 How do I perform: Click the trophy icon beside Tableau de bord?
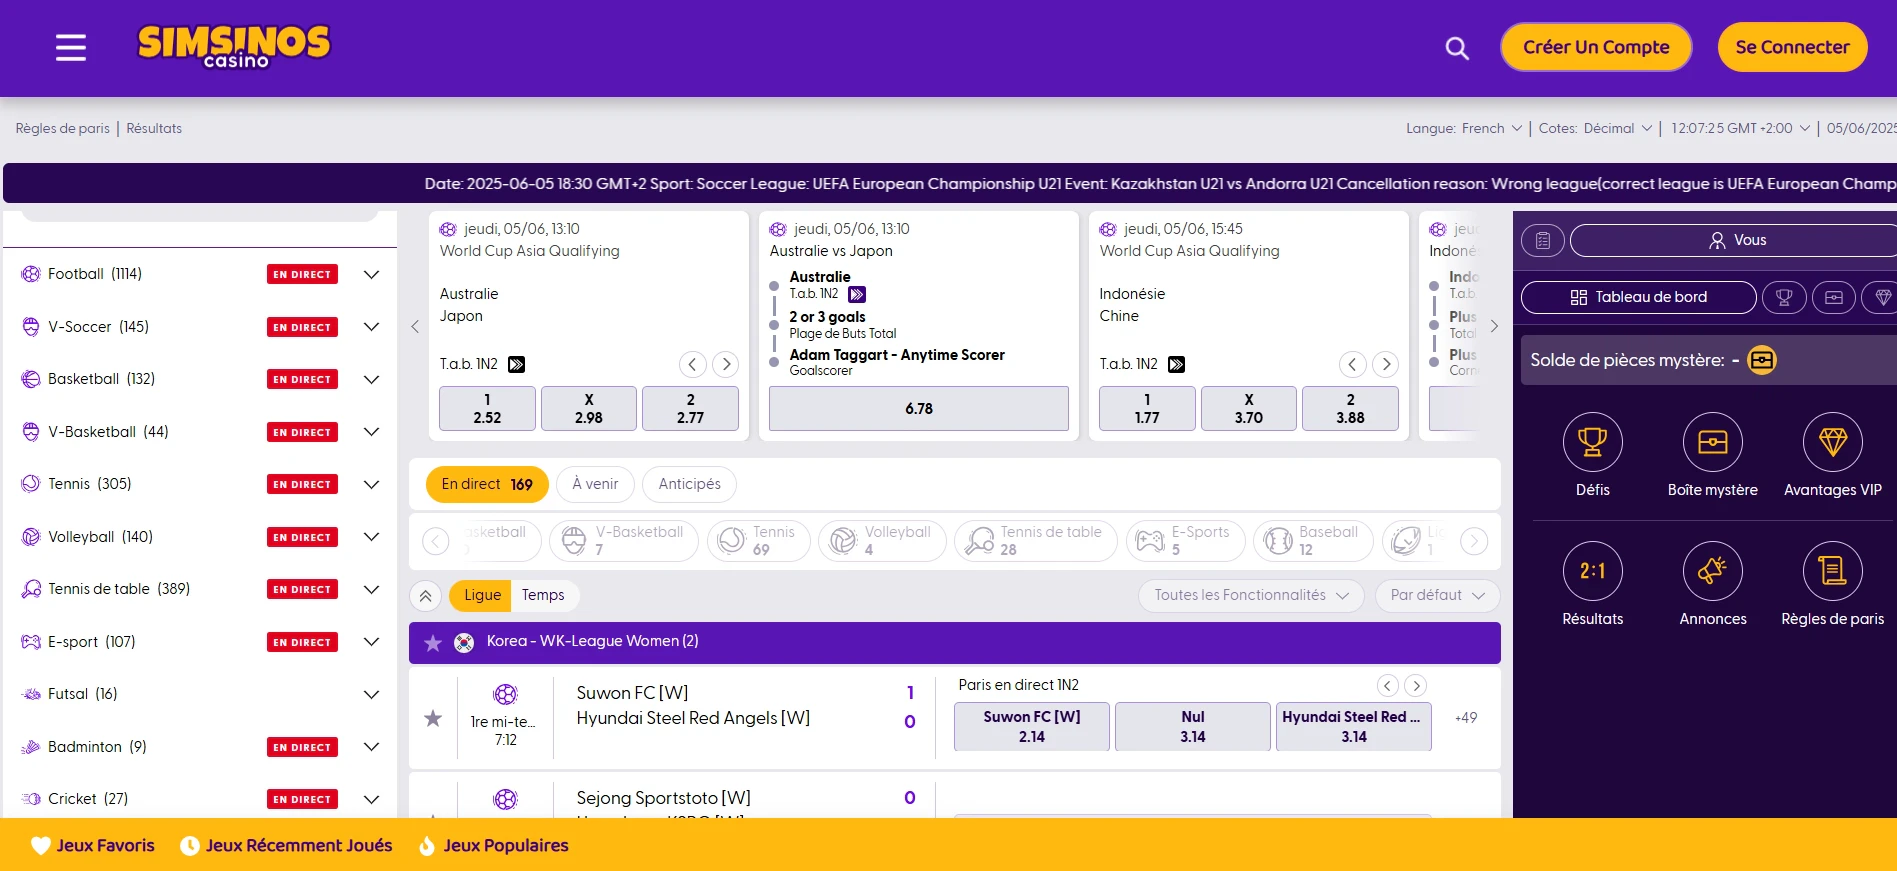click(x=1783, y=297)
